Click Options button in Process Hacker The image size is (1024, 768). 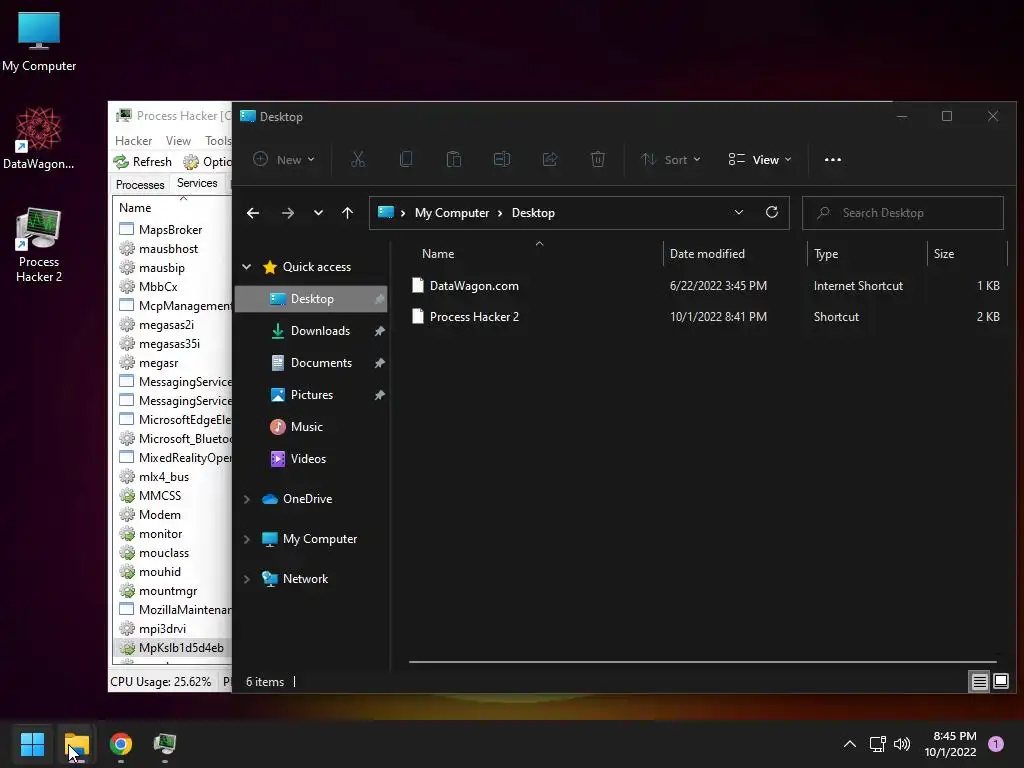pos(207,161)
